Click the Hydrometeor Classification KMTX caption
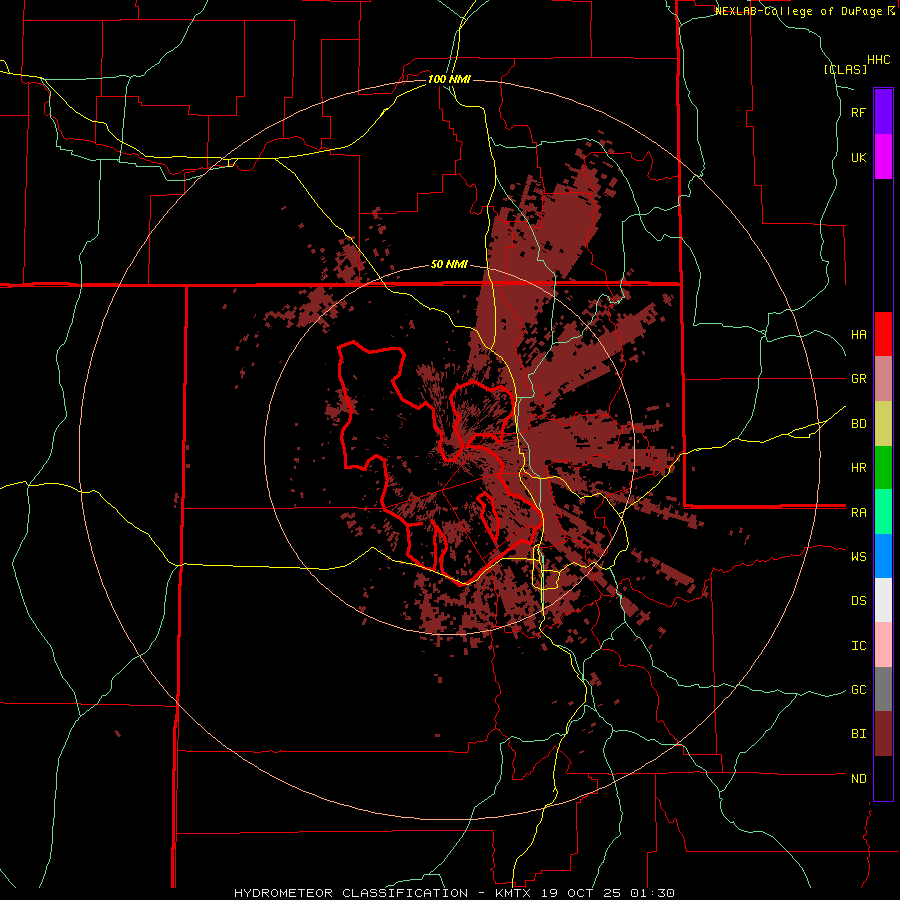 tap(454, 893)
